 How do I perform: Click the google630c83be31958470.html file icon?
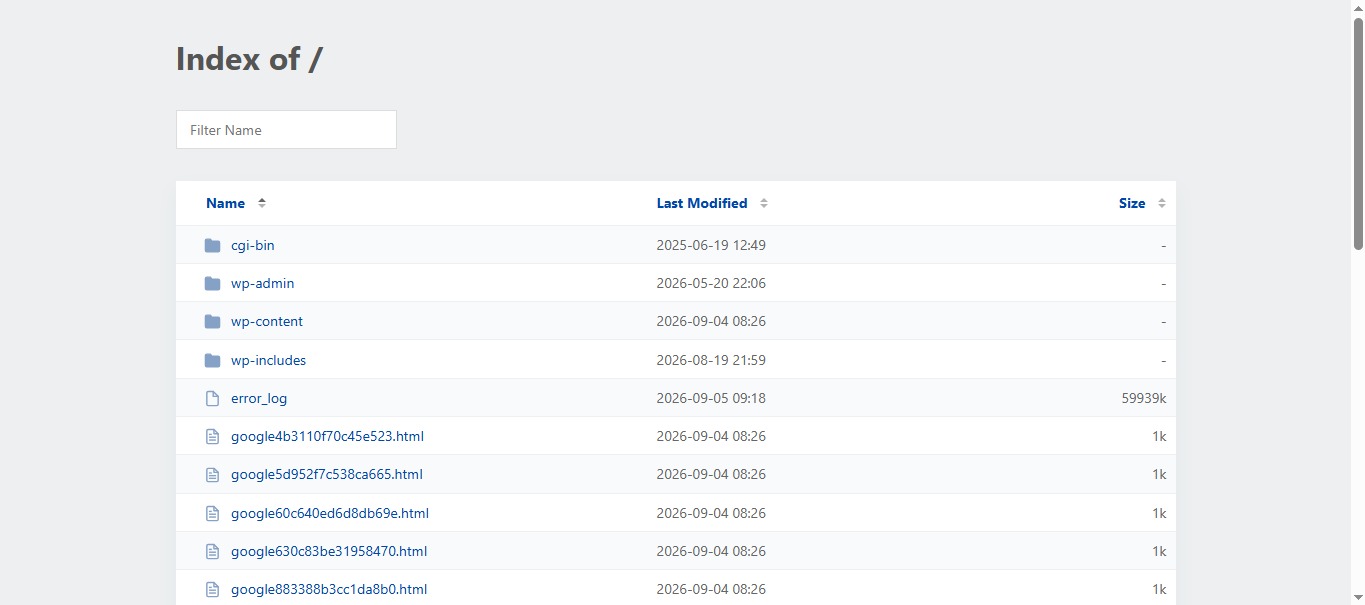click(212, 551)
